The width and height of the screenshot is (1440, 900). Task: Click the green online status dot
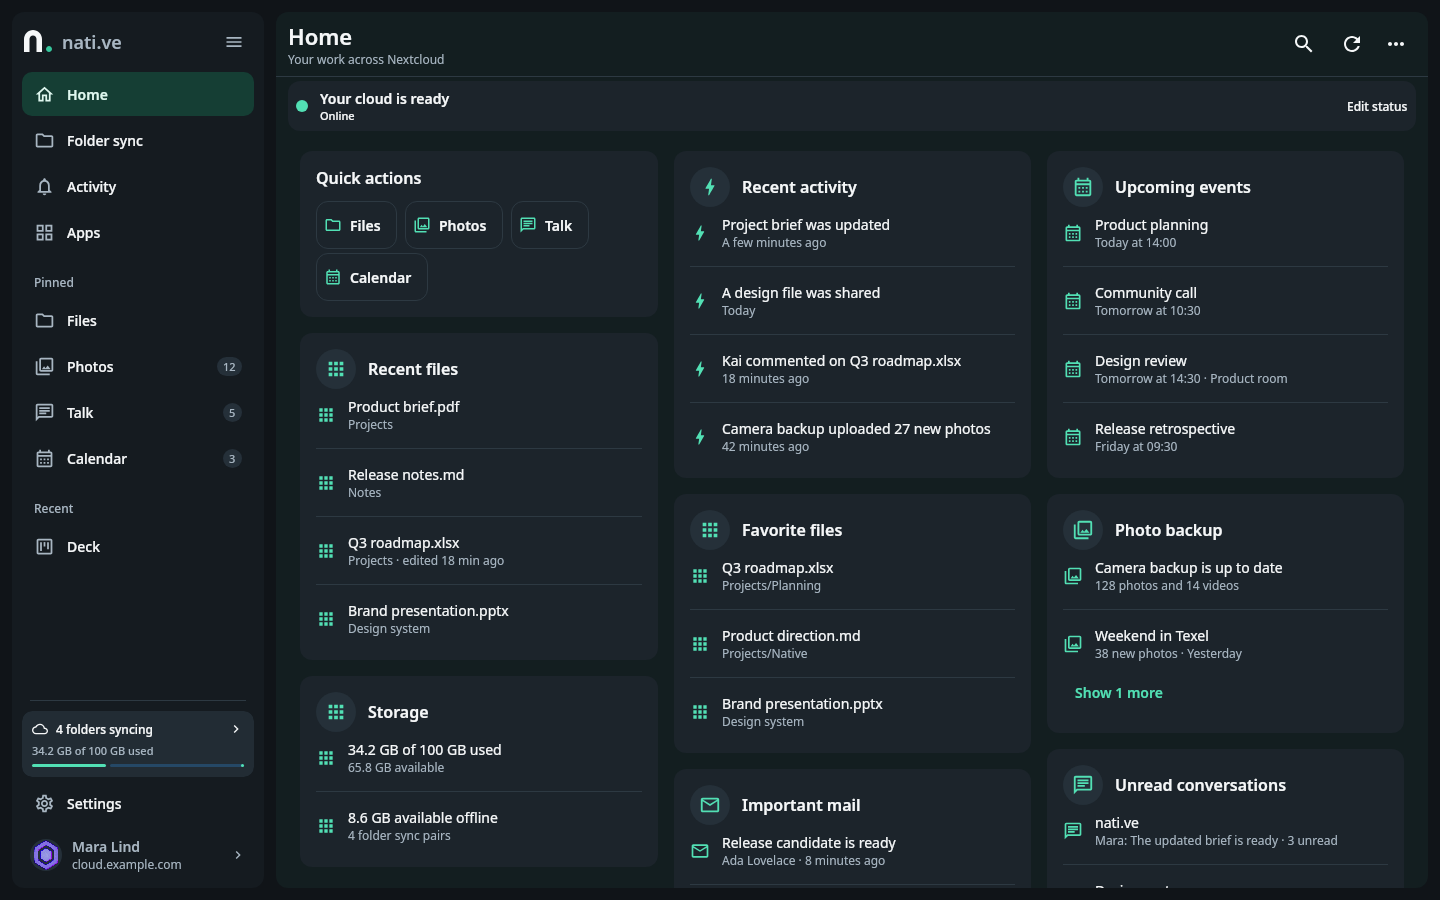[302, 106]
